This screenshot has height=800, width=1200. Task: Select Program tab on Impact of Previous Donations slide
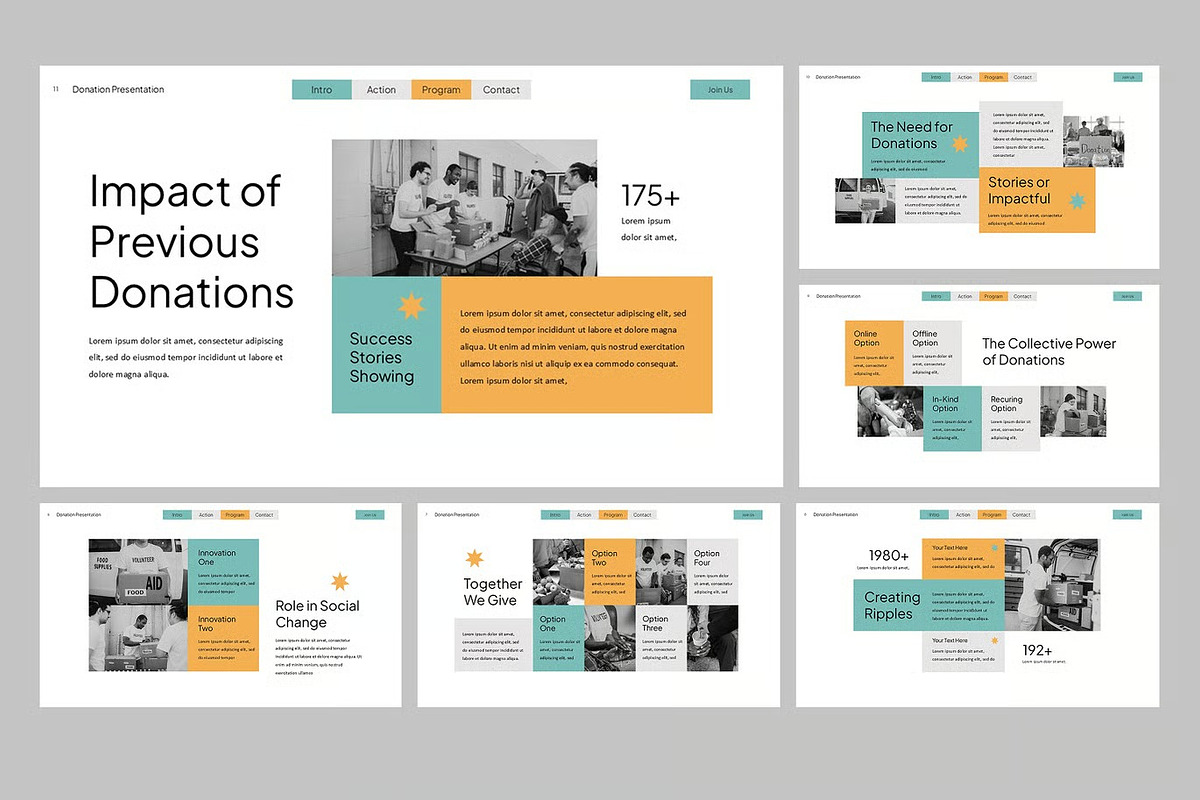[x=441, y=90]
